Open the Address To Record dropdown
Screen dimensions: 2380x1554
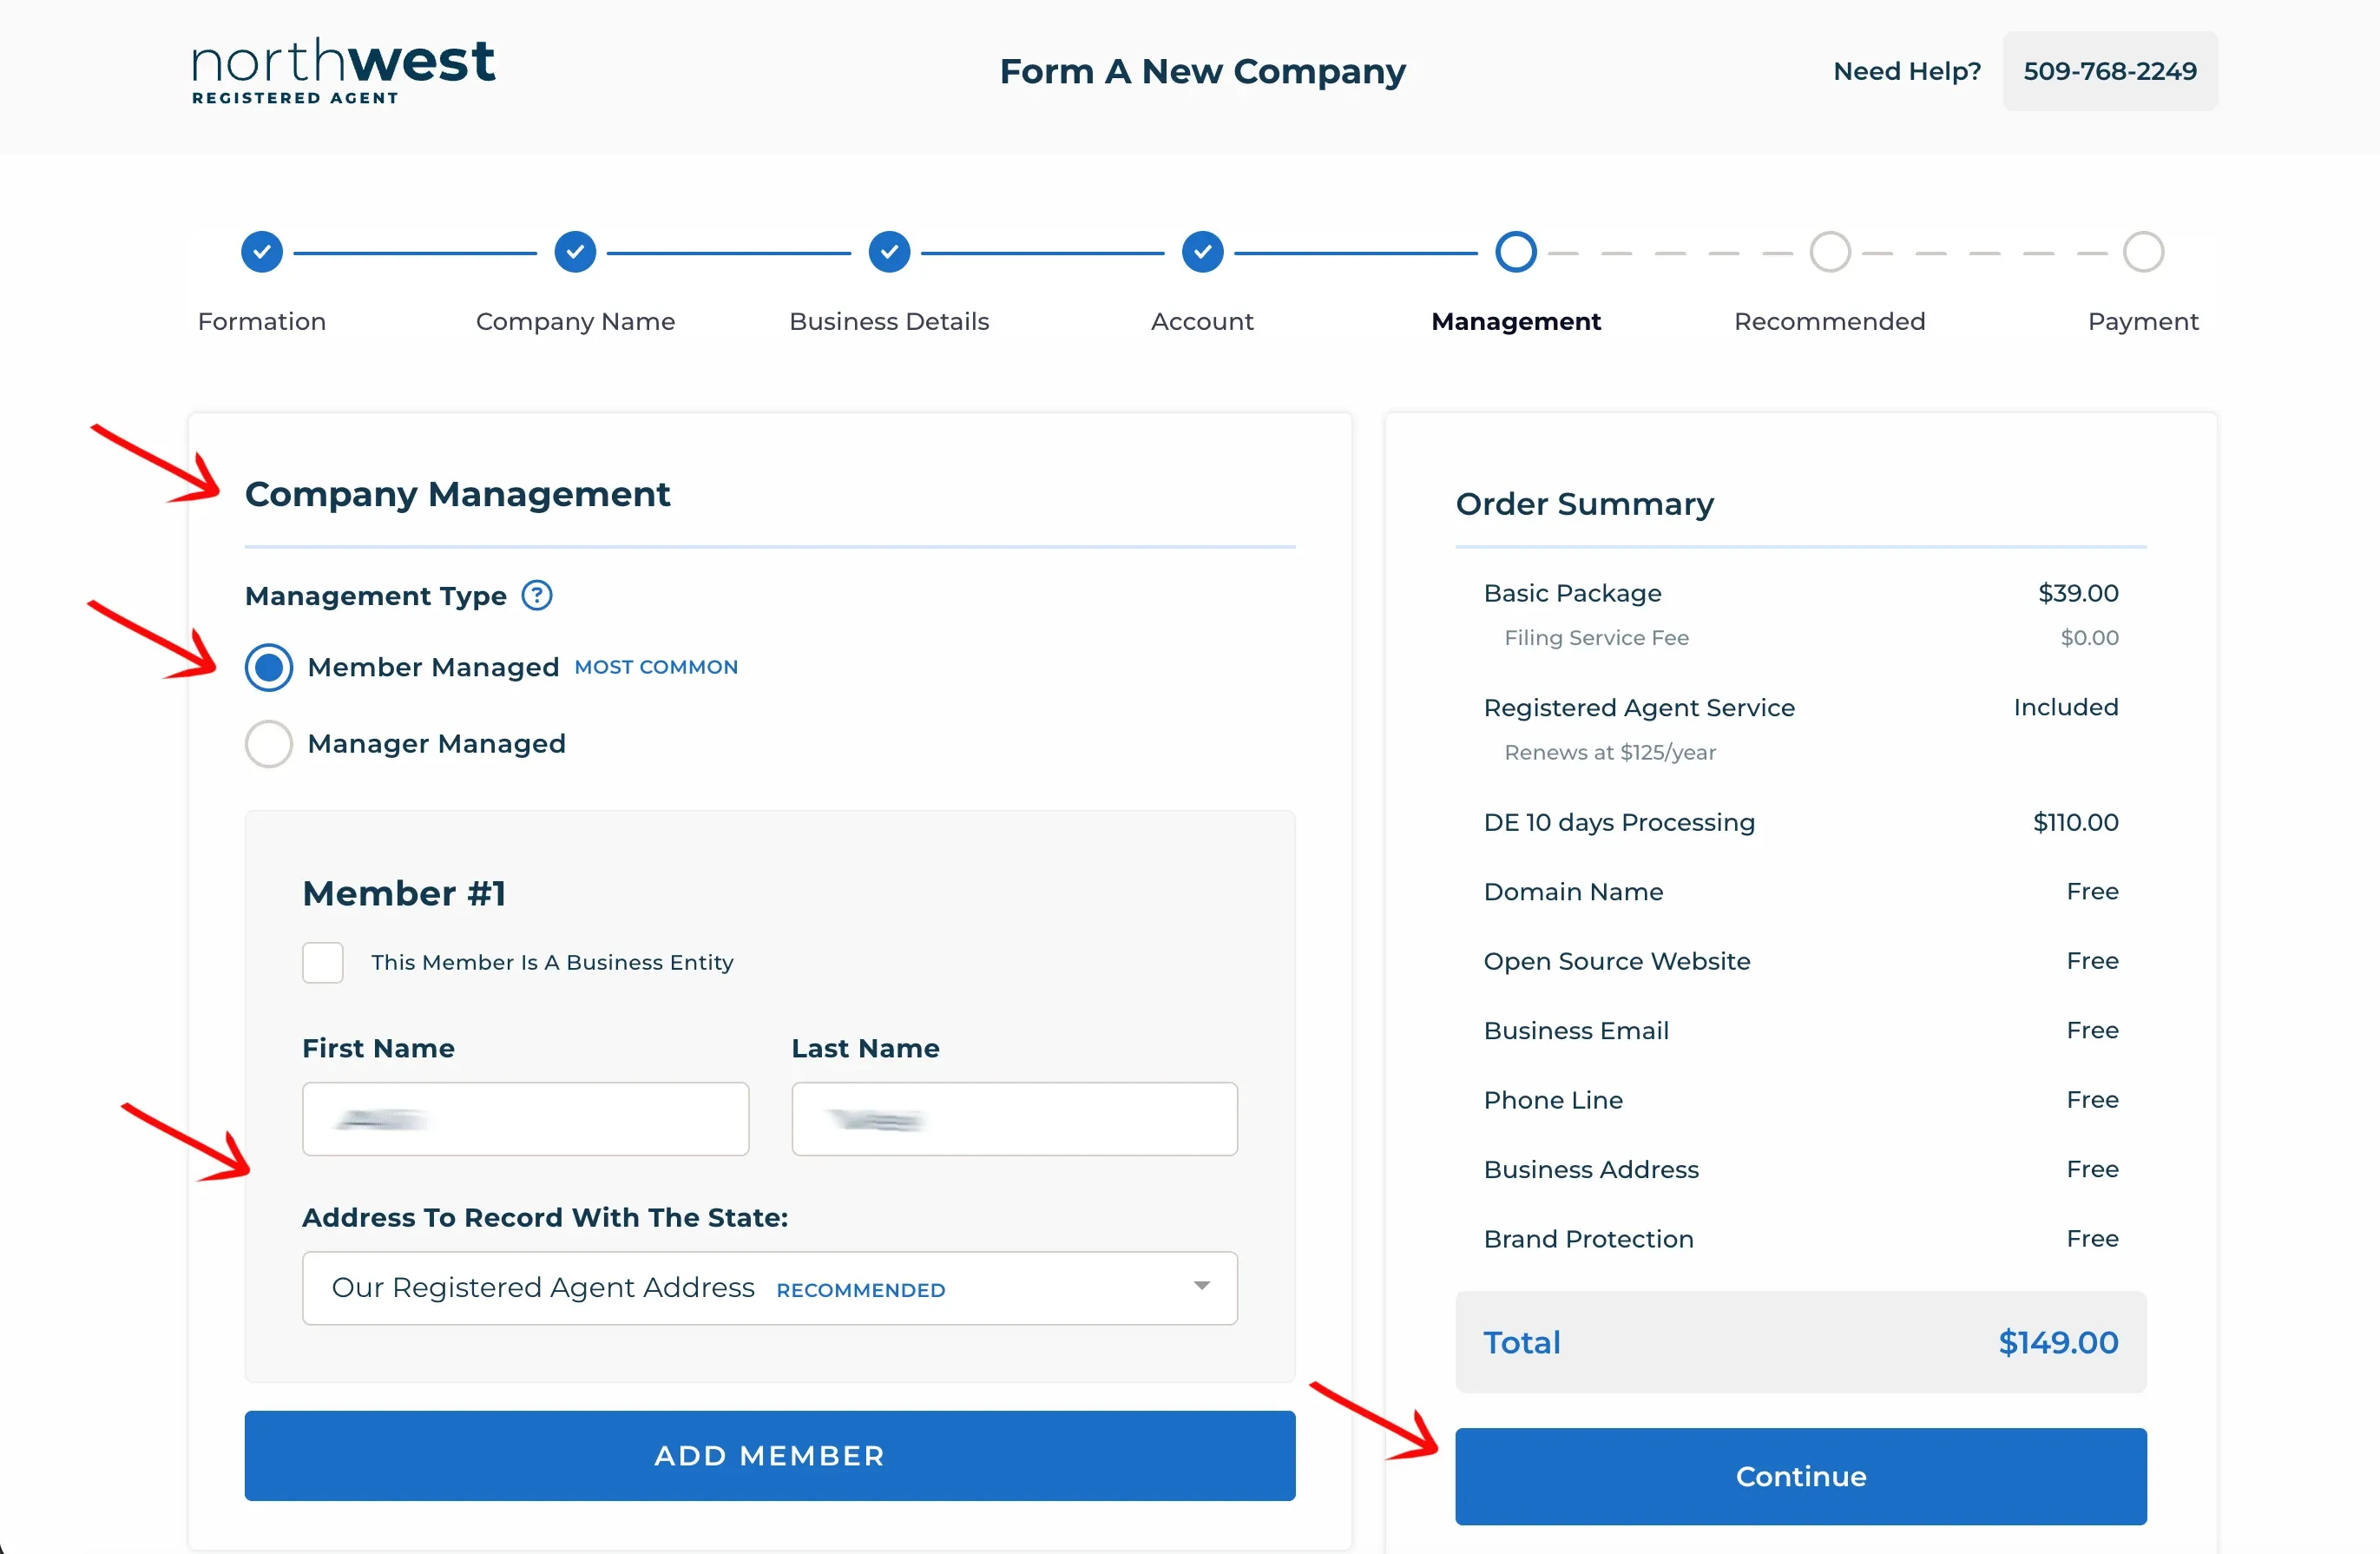(x=770, y=1288)
